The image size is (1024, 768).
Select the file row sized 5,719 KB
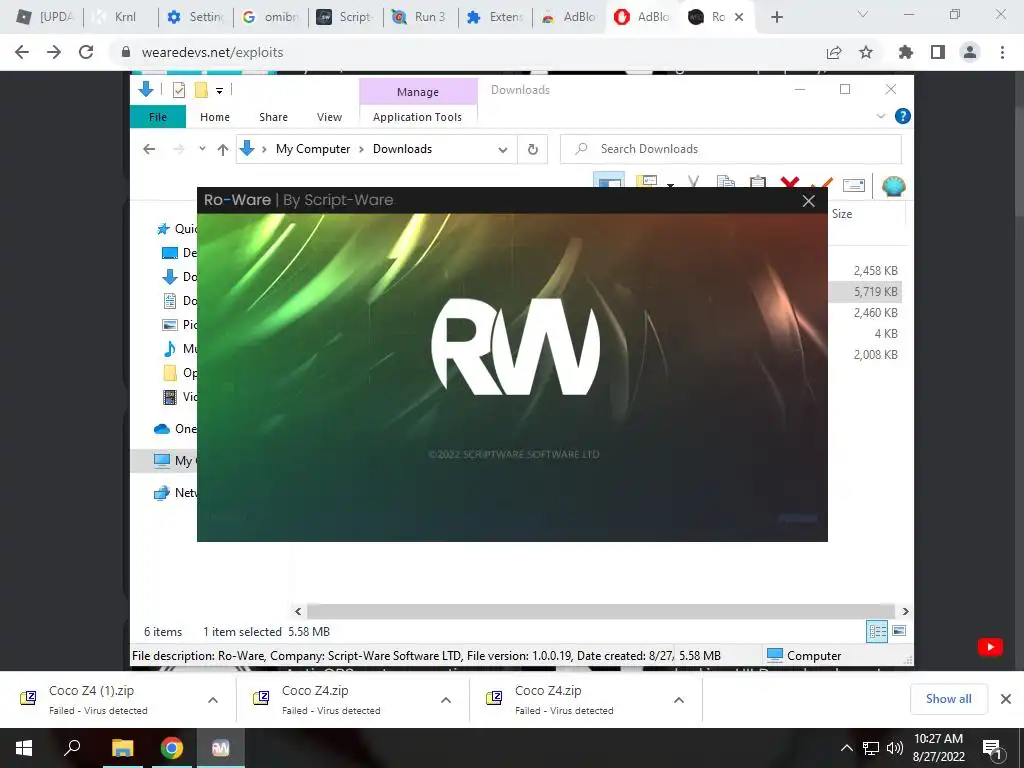865,291
